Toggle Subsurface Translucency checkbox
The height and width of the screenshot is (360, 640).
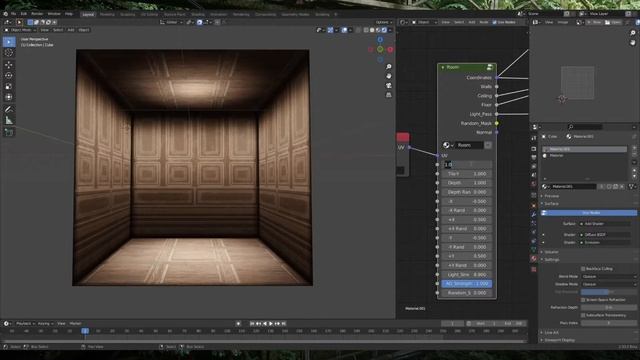[x=583, y=315]
